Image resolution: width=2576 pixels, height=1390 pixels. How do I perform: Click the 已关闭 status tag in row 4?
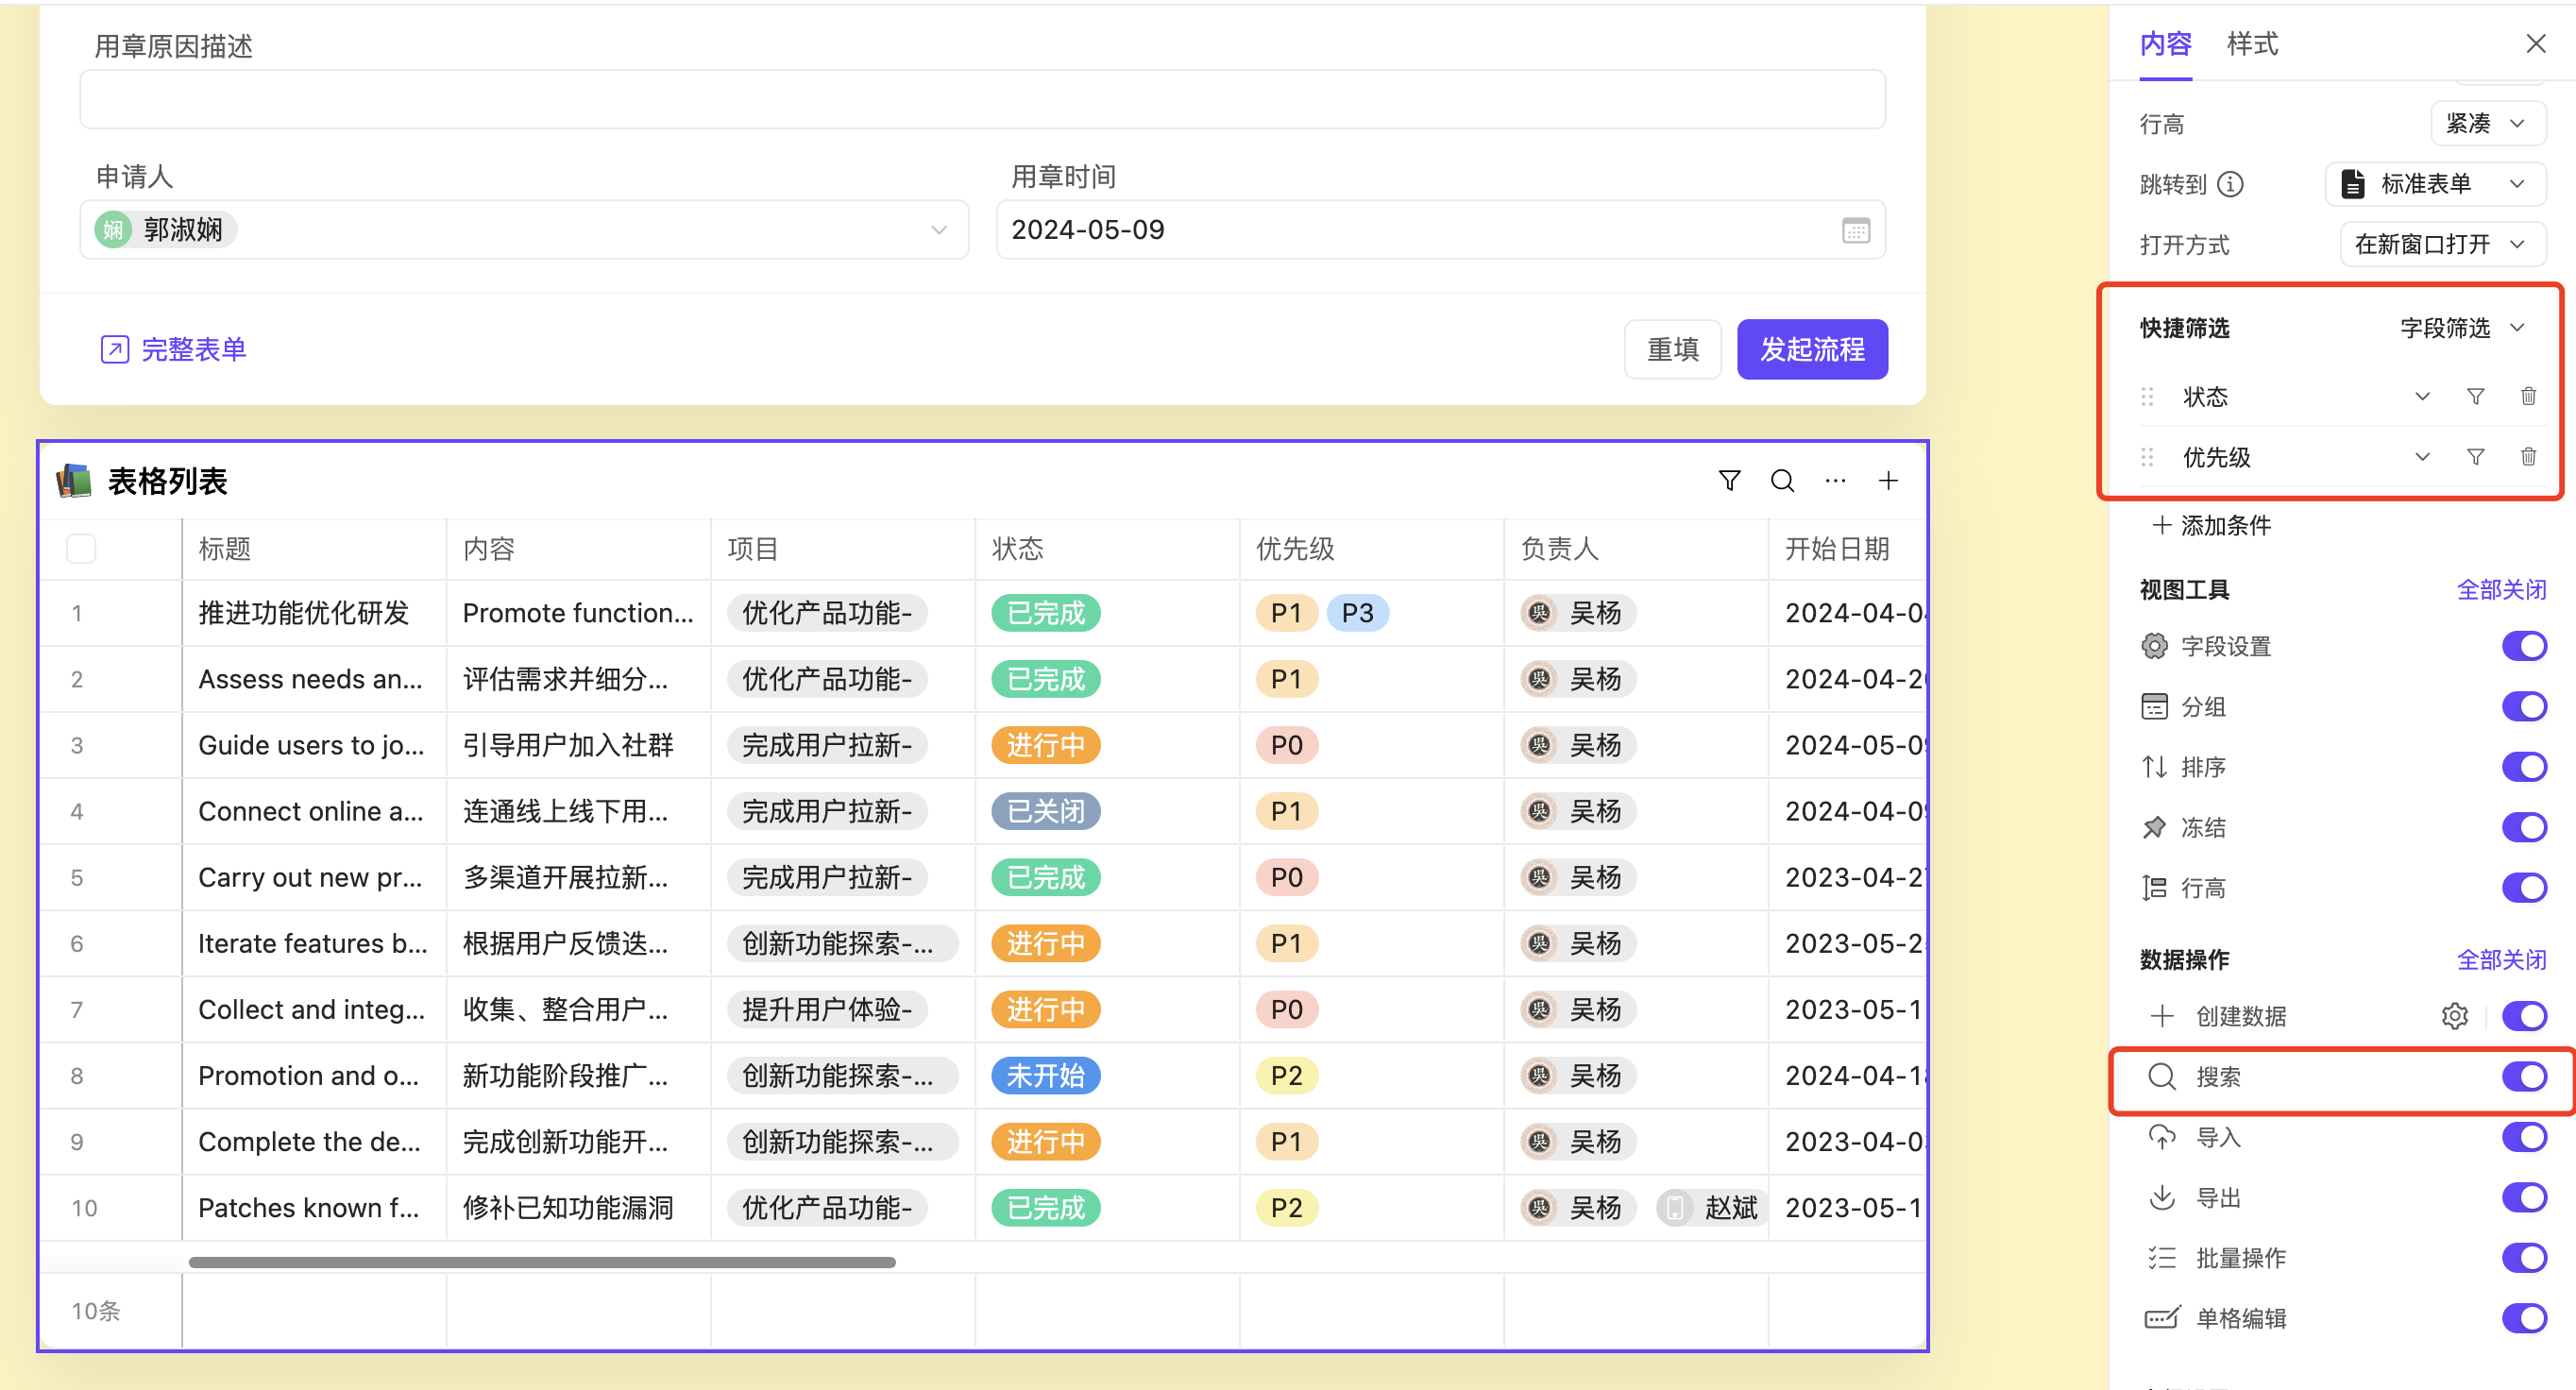[1045, 811]
